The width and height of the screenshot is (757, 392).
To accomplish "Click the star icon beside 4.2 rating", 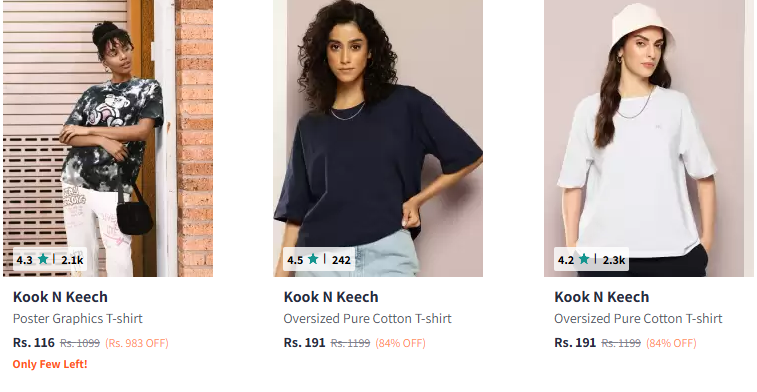I will coord(584,259).
